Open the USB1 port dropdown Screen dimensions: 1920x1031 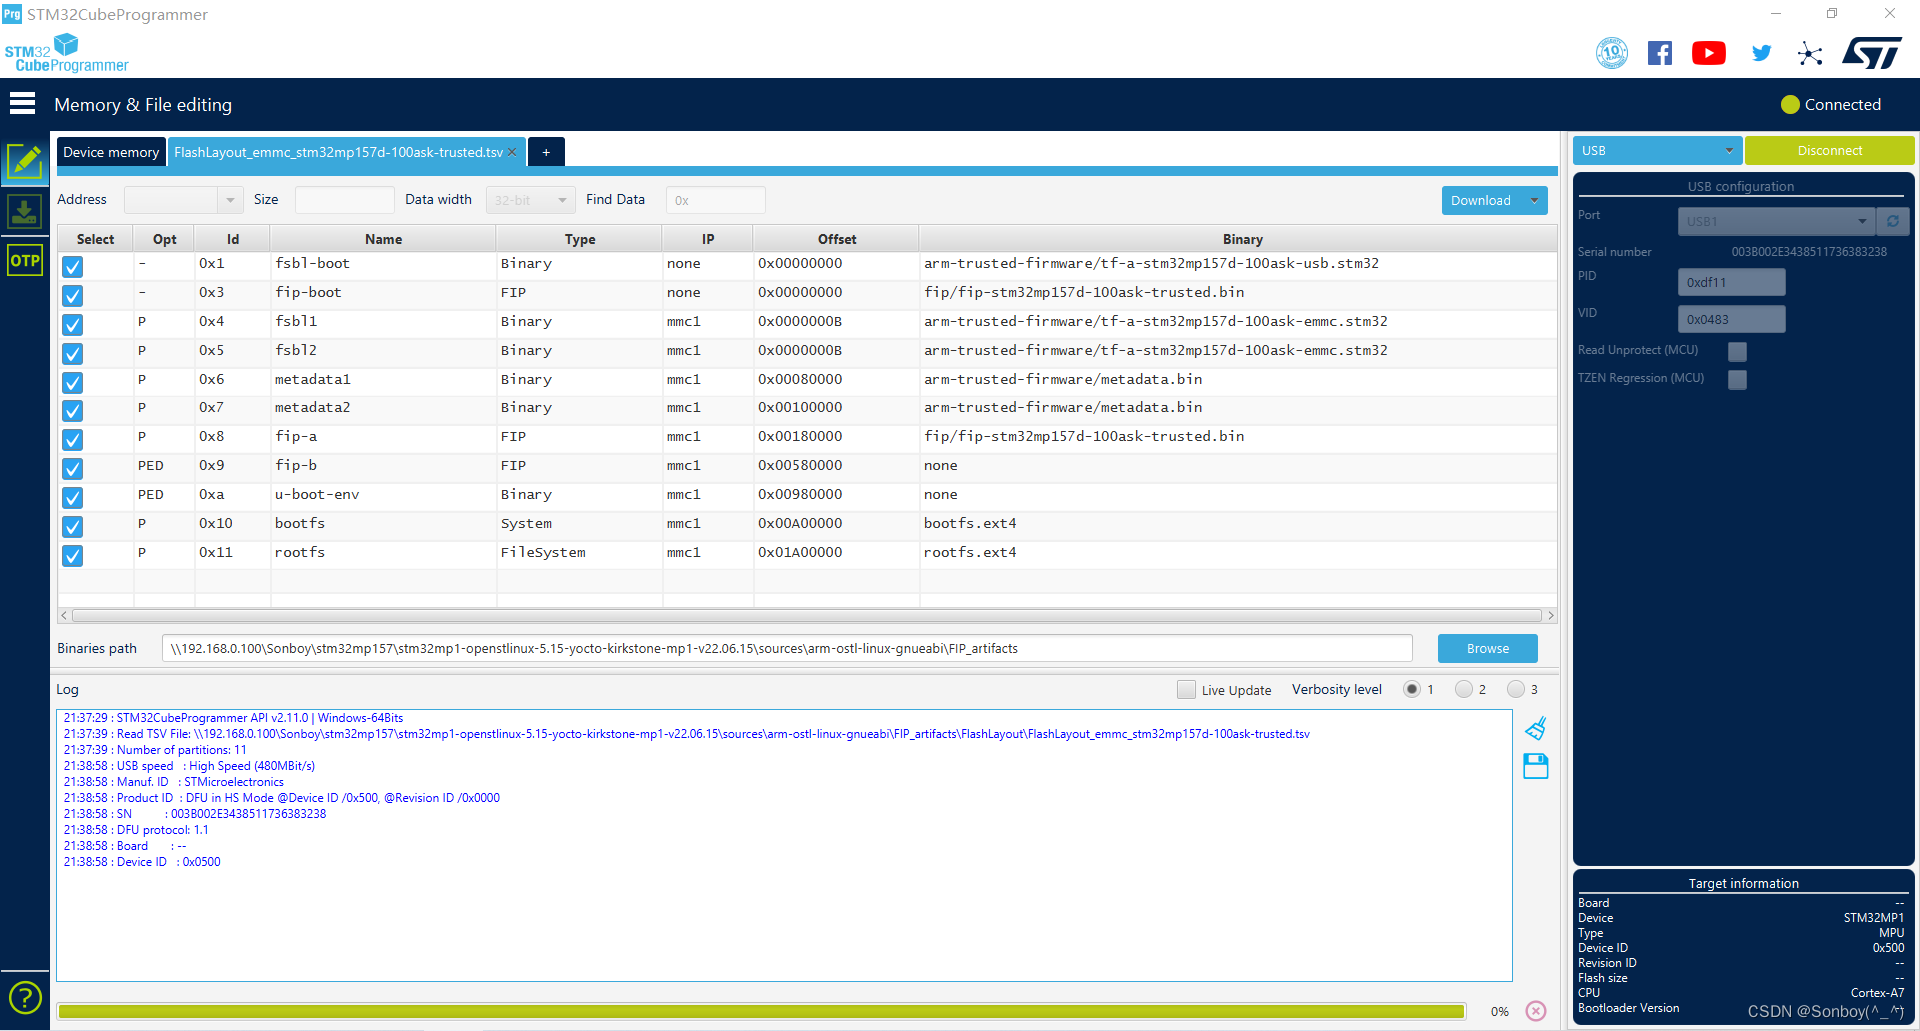(1775, 221)
